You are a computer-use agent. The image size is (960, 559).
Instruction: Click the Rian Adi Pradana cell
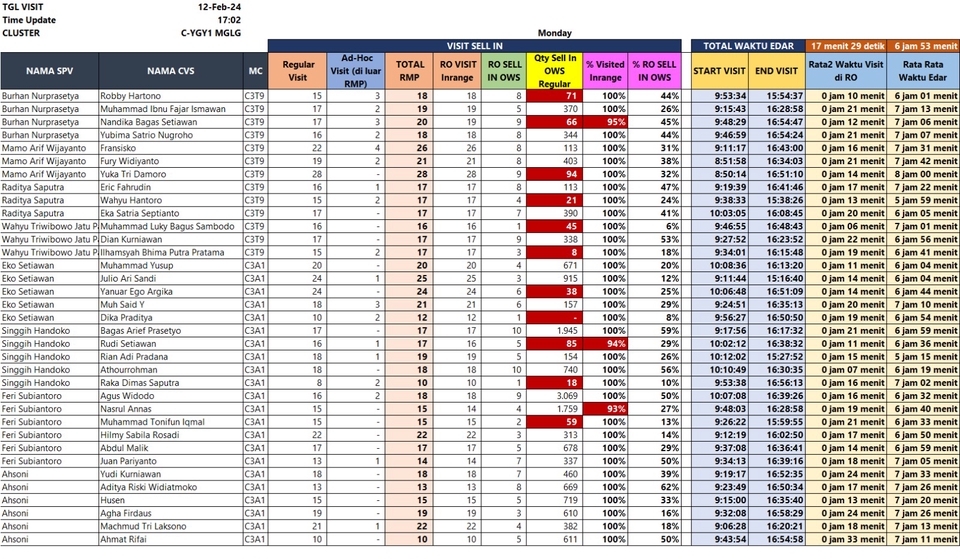click(x=171, y=357)
